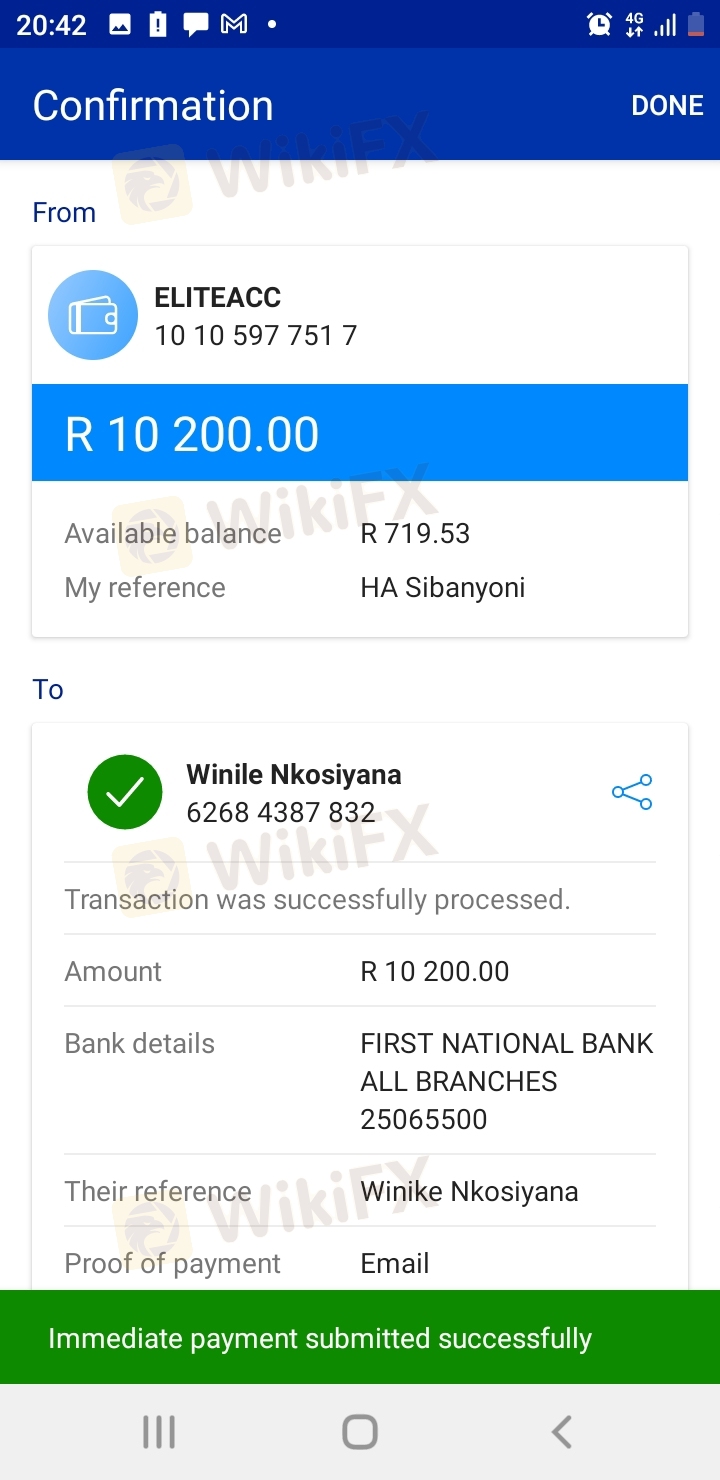This screenshot has height=1480, width=720.
Task: Tap the battery indicator icon
Action: pos(696,25)
